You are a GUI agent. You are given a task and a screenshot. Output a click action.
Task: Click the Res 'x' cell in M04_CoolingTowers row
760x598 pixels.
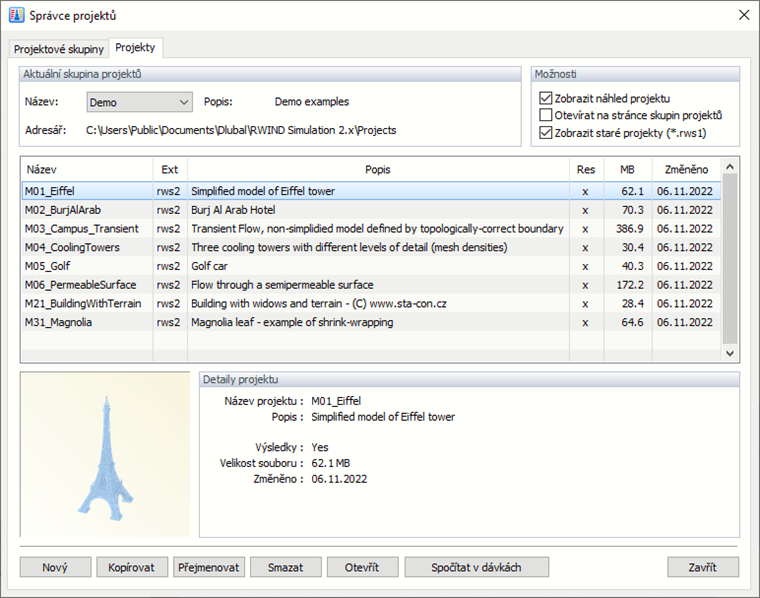click(x=586, y=248)
